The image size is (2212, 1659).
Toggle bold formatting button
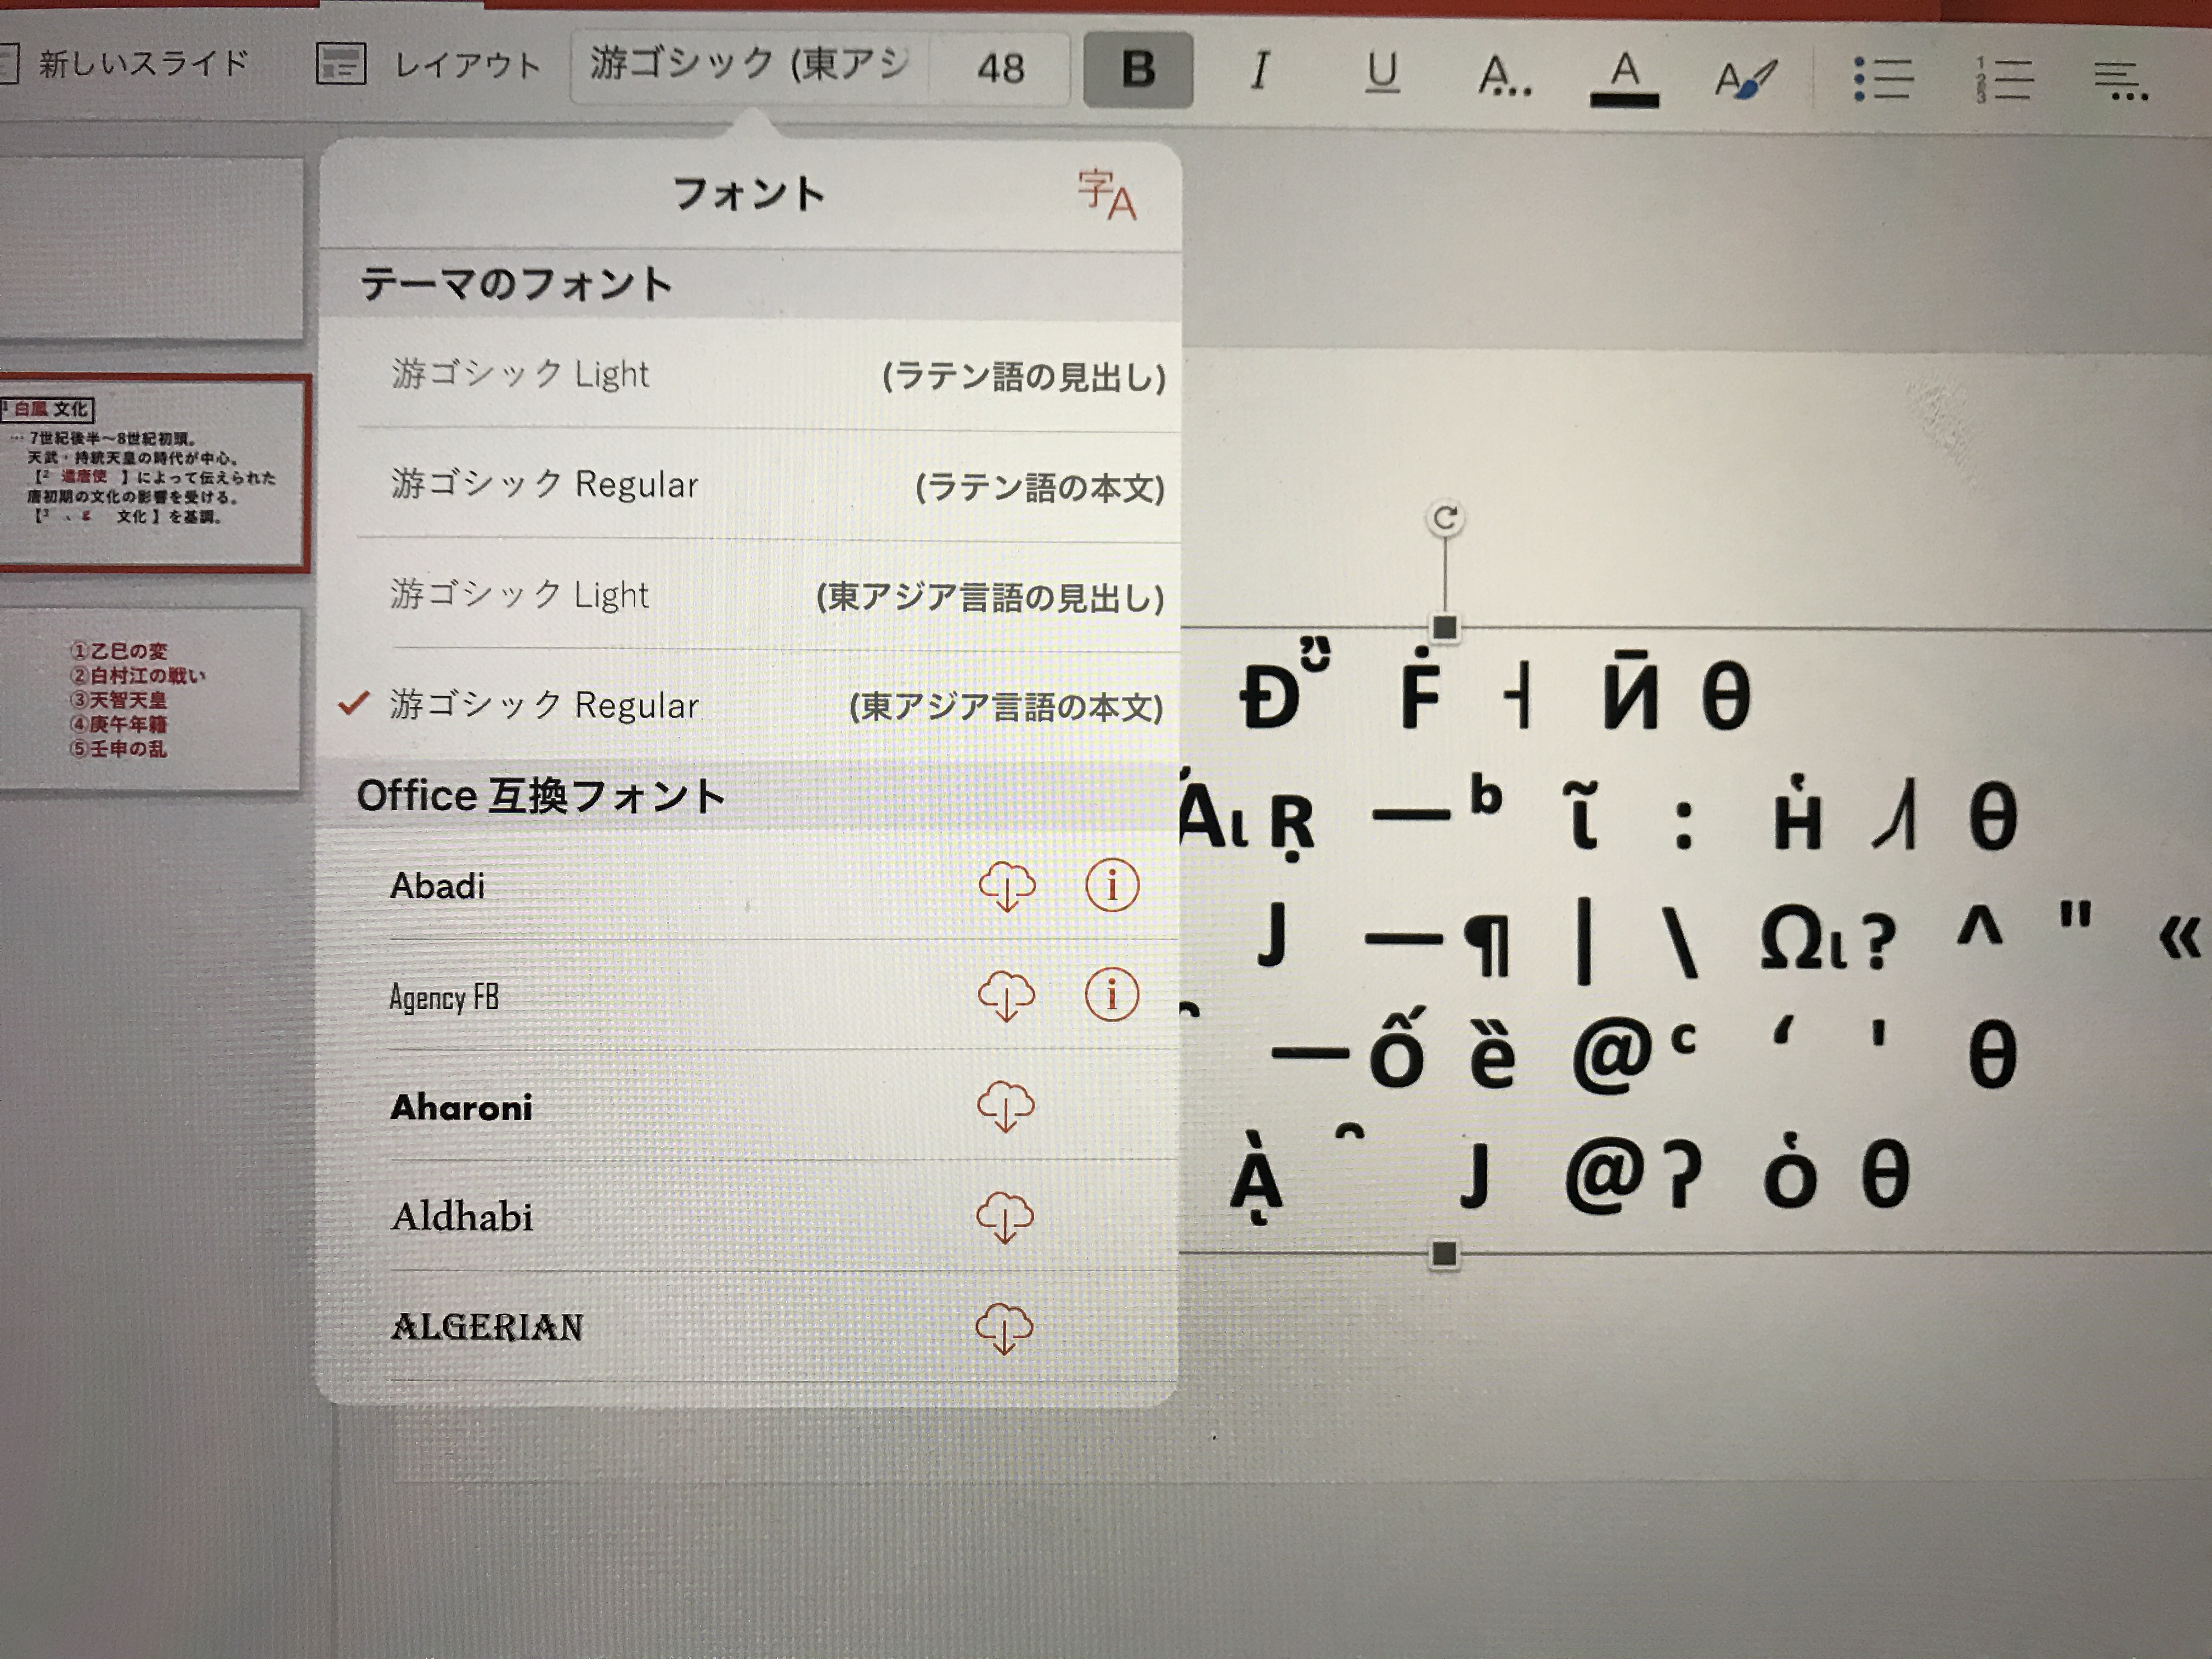(x=1138, y=70)
